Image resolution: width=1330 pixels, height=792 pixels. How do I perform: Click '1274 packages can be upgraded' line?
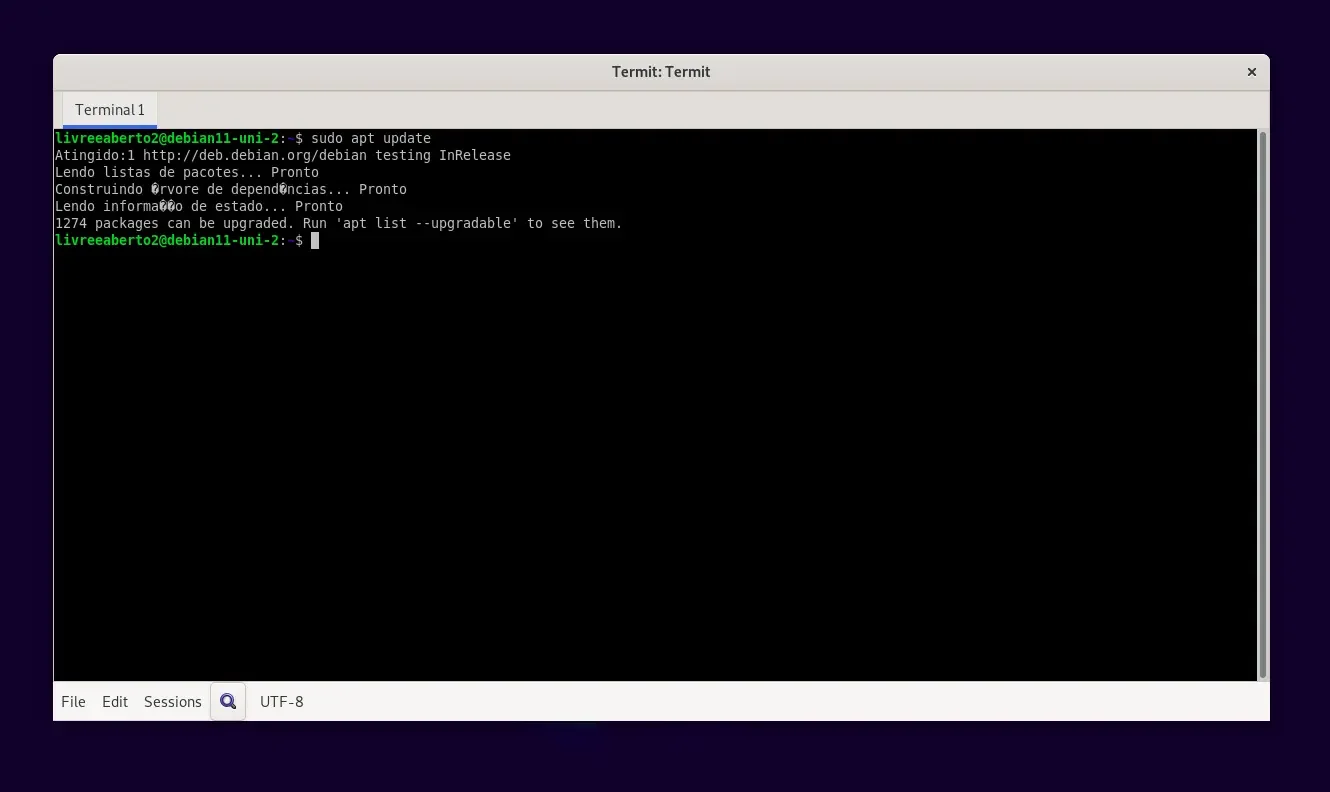pyautogui.click(x=339, y=223)
